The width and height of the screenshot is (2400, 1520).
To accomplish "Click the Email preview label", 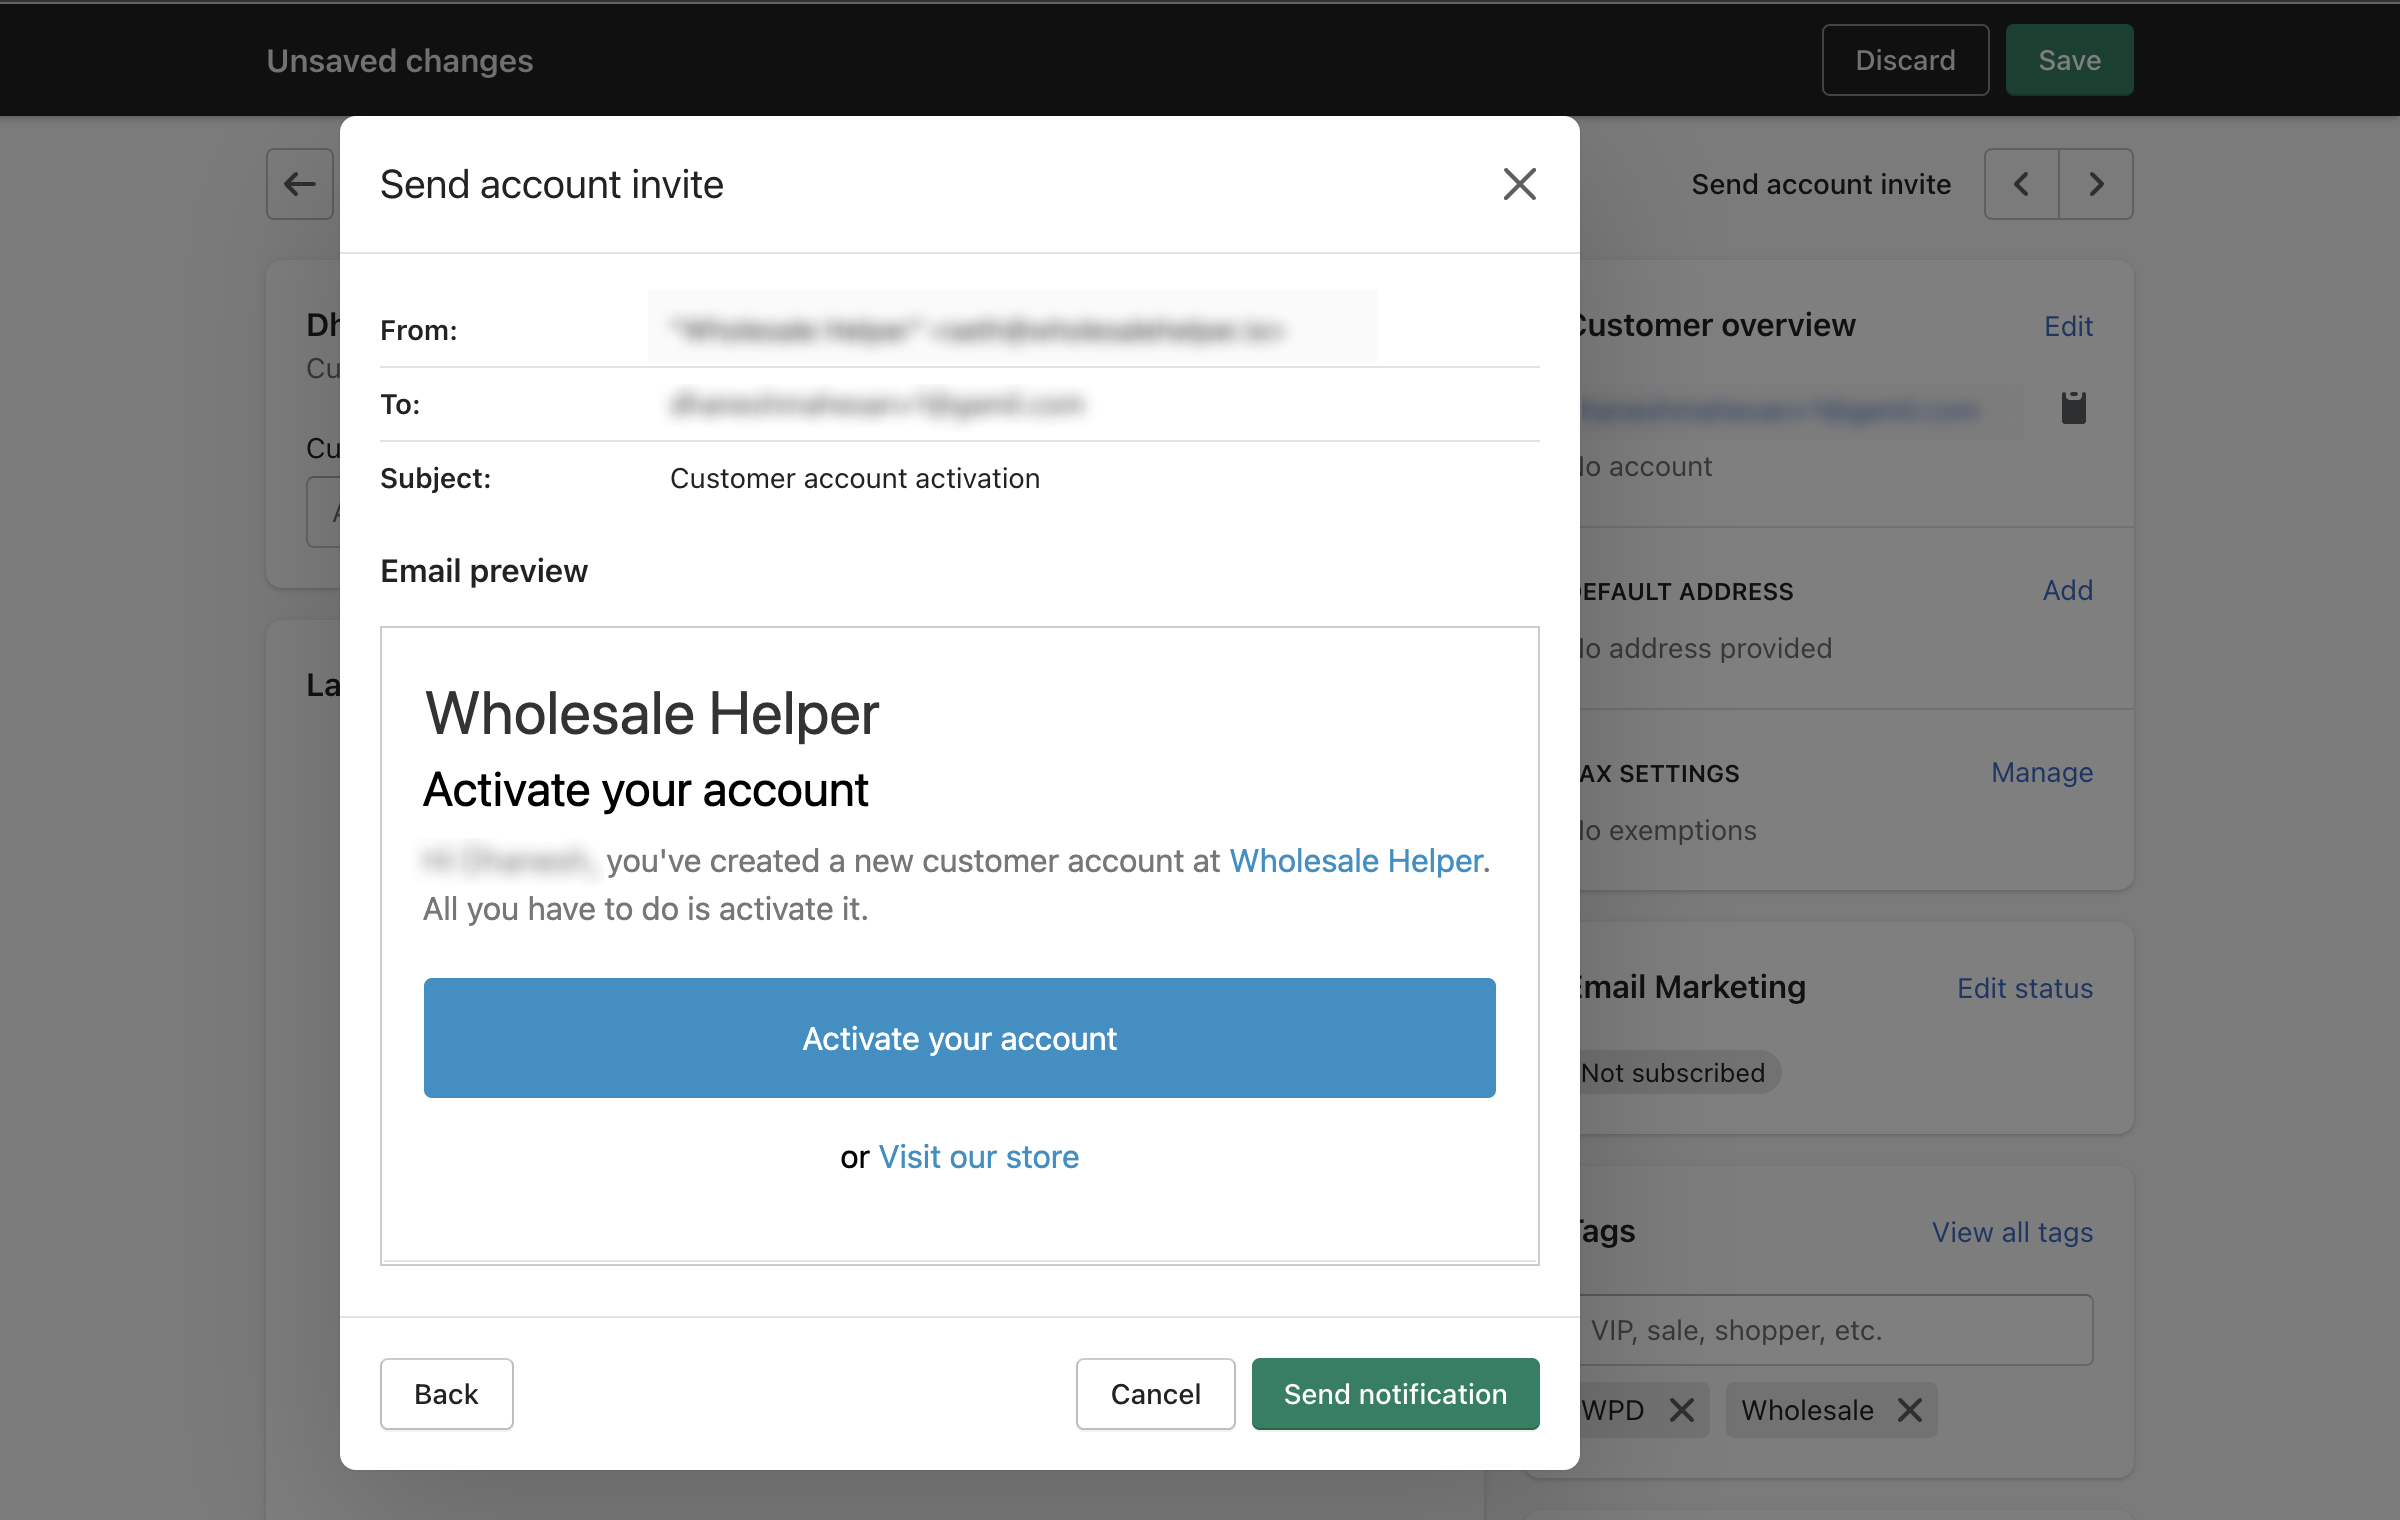I will [484, 571].
